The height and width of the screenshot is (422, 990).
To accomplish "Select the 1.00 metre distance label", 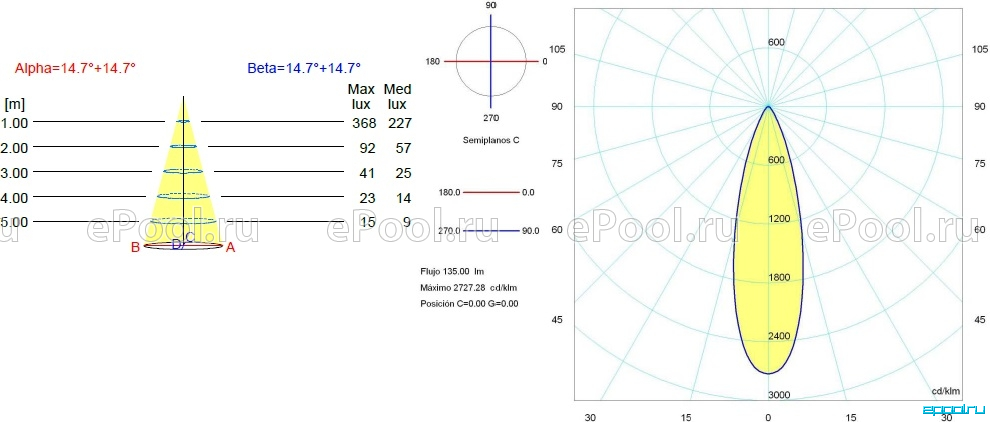I will click(15, 123).
